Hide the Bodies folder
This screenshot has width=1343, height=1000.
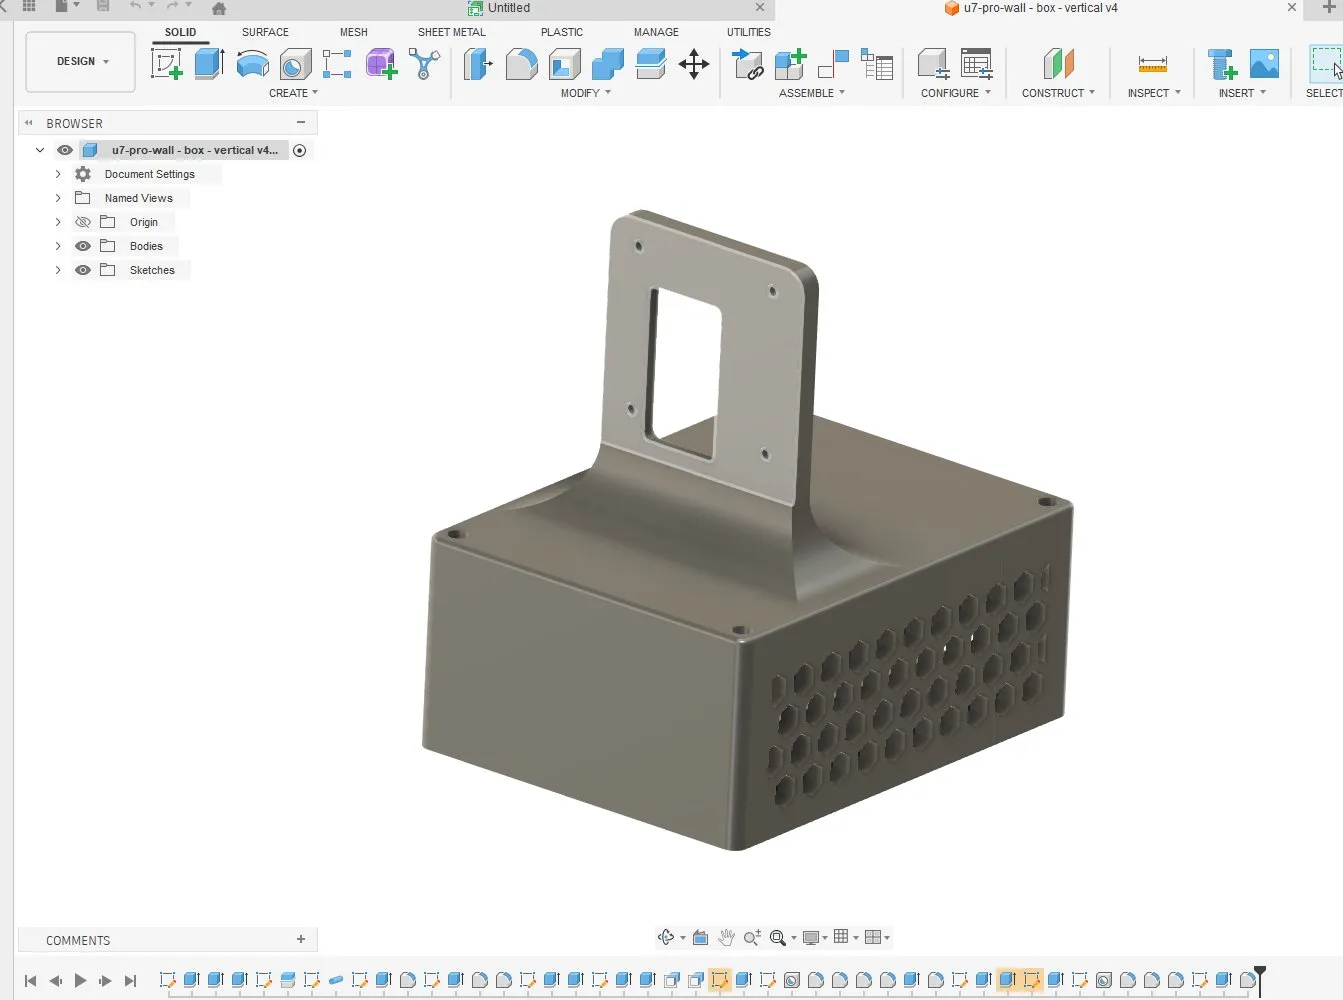pyautogui.click(x=83, y=246)
